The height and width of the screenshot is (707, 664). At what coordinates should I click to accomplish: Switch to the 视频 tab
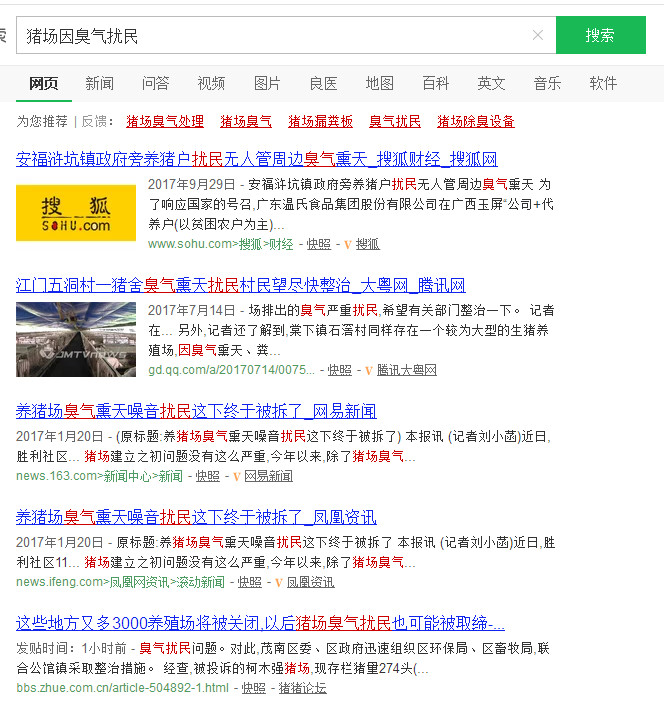click(x=211, y=83)
